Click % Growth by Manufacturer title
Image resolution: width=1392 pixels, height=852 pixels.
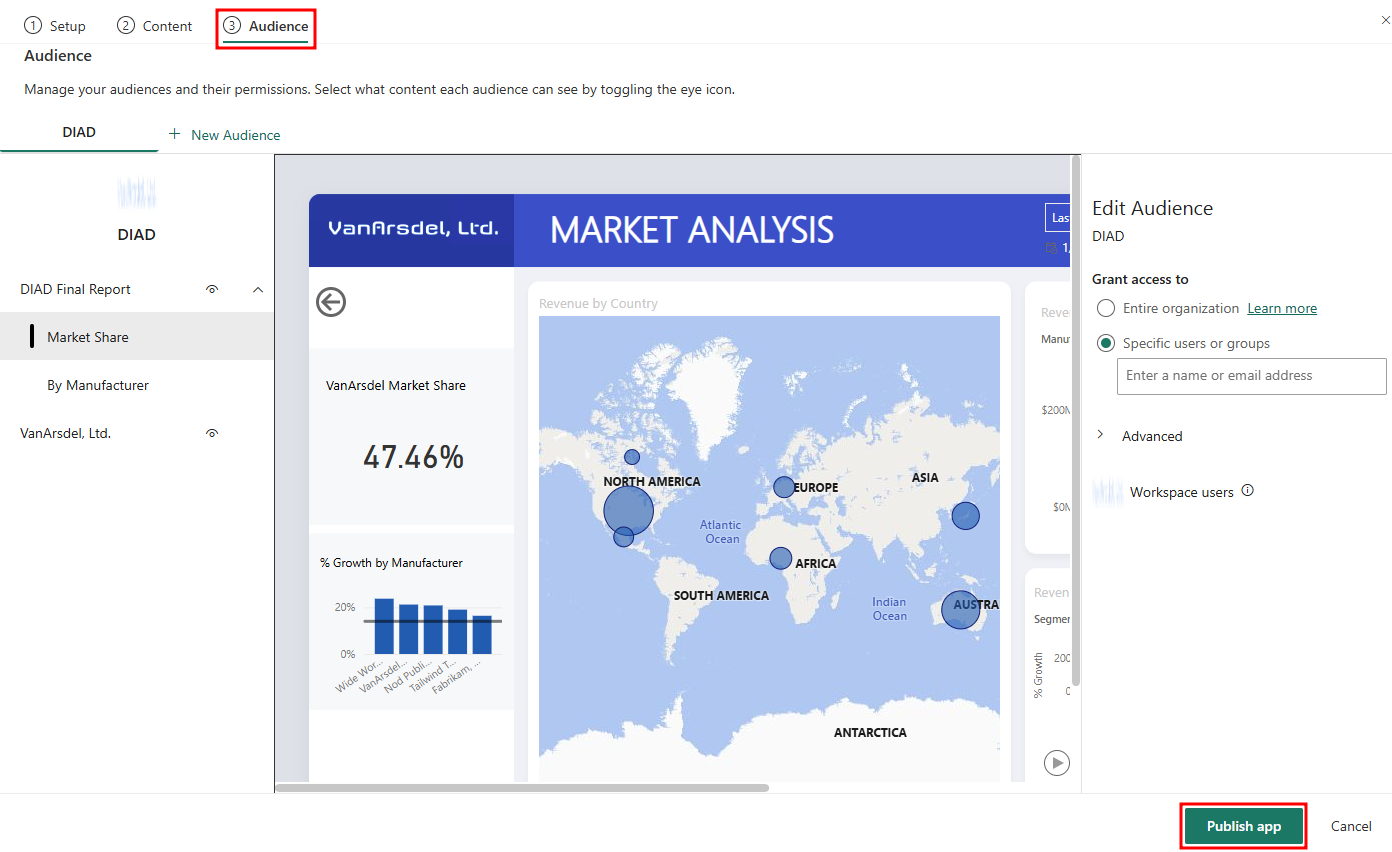(x=391, y=563)
